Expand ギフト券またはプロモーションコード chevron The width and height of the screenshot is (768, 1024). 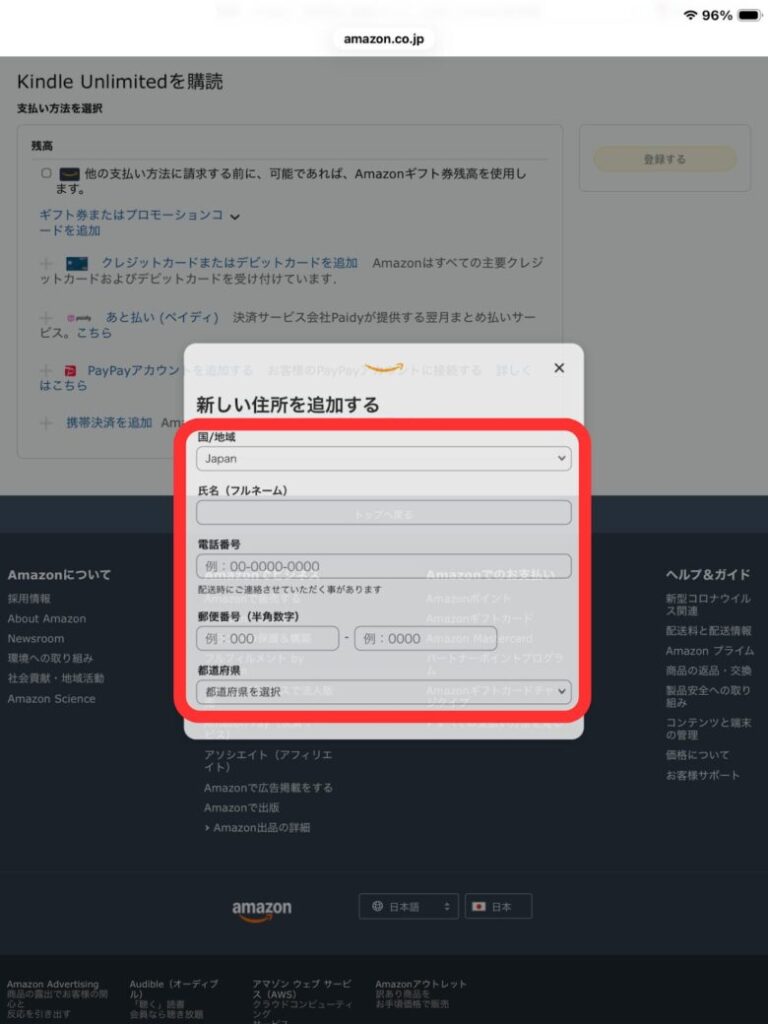(235, 216)
